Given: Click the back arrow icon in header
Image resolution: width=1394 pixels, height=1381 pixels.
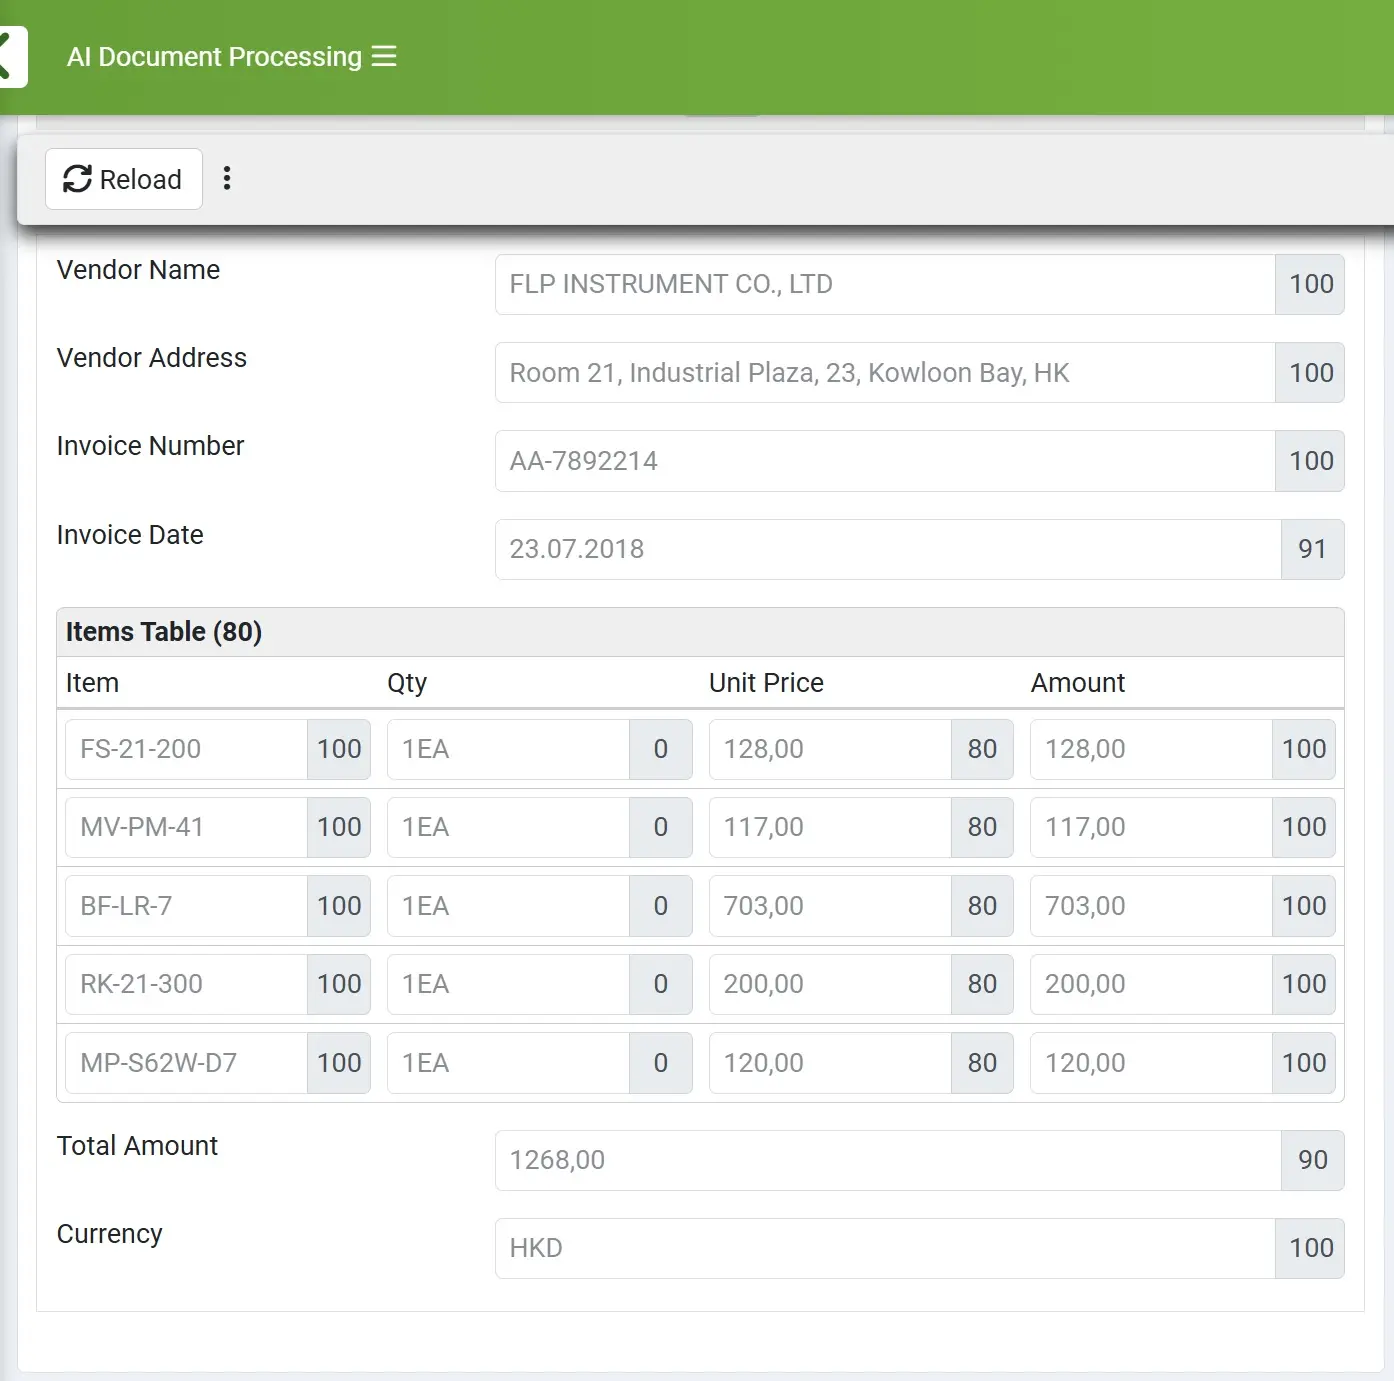Looking at the screenshot, I should coord(10,57).
